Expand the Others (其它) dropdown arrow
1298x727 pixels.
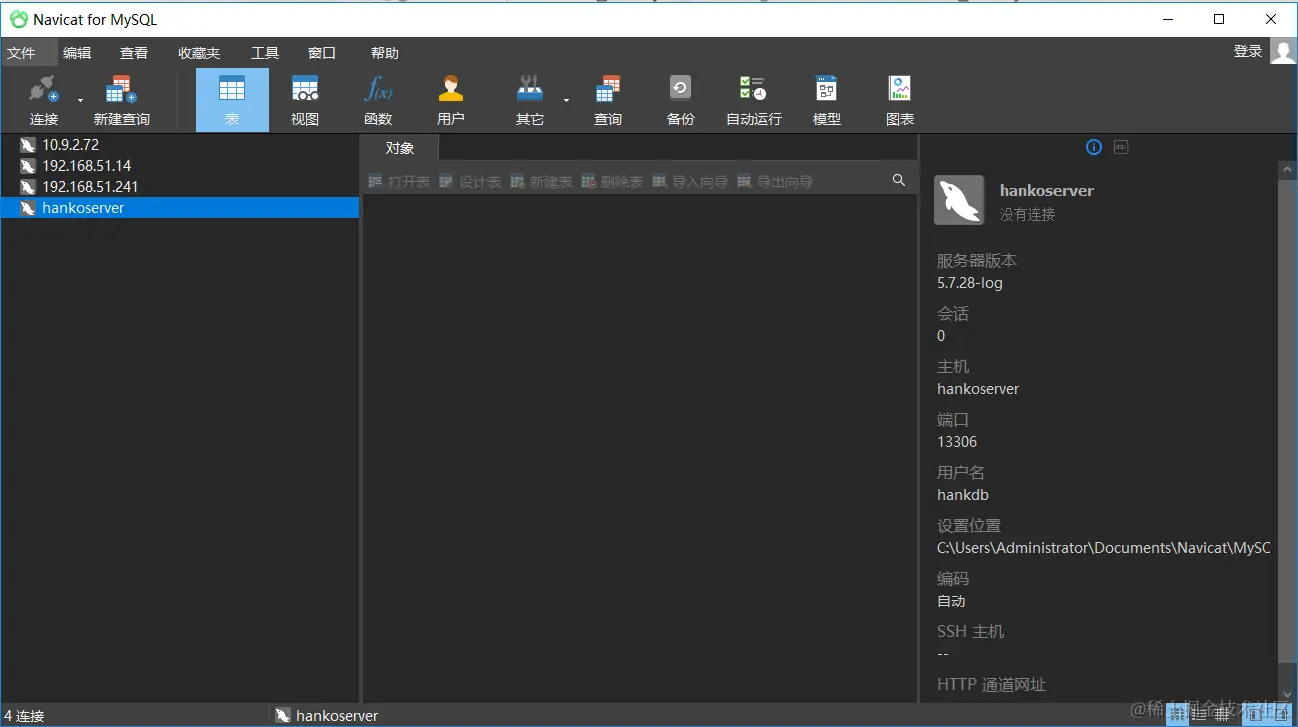coord(566,100)
